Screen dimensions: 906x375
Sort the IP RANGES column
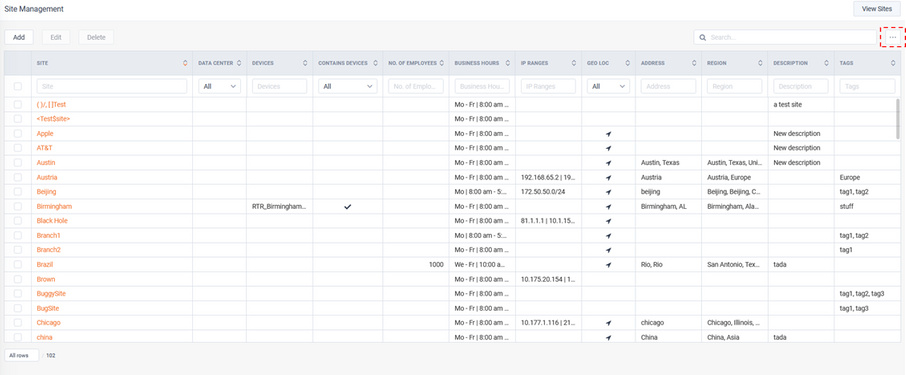[x=574, y=63]
